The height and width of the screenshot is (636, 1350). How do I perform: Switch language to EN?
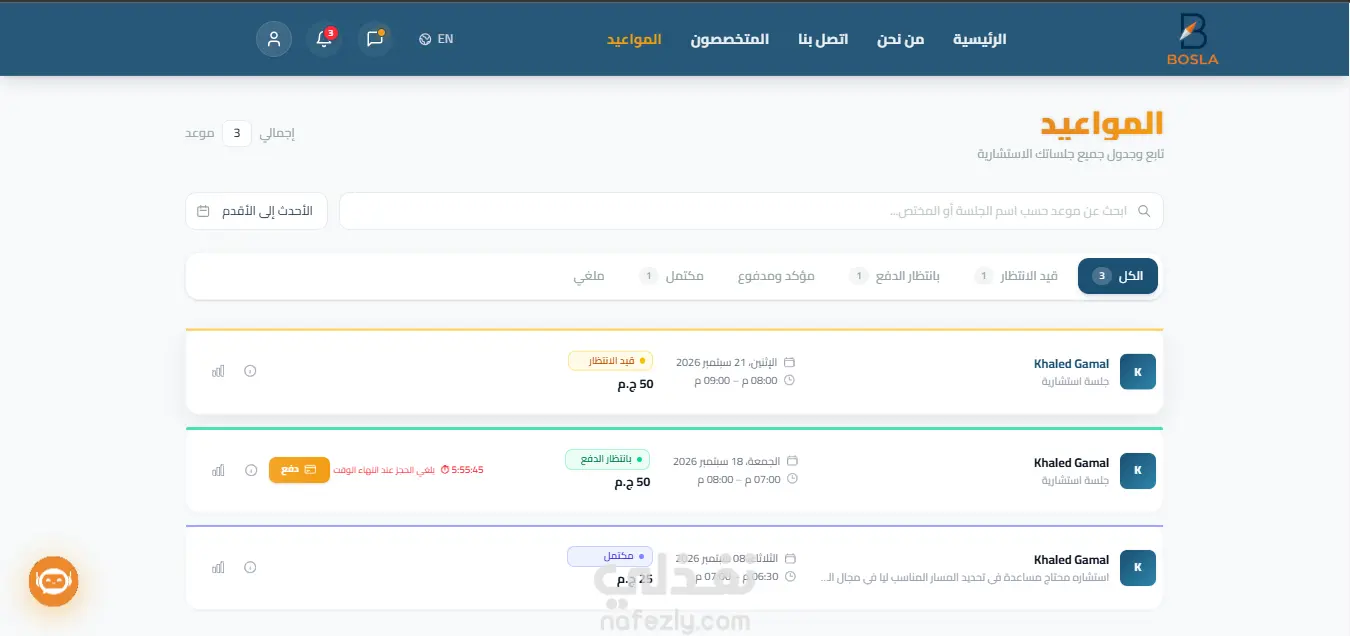coord(437,39)
